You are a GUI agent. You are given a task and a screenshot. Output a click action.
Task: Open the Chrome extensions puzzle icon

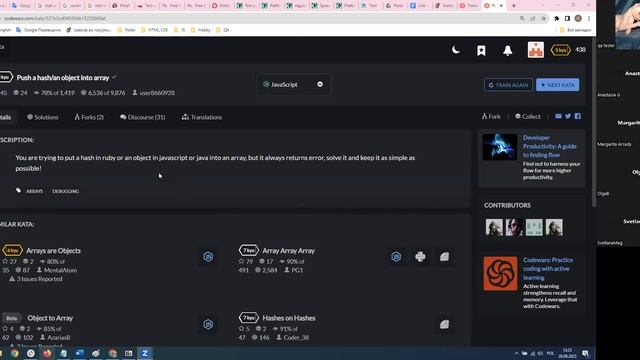click(556, 18)
